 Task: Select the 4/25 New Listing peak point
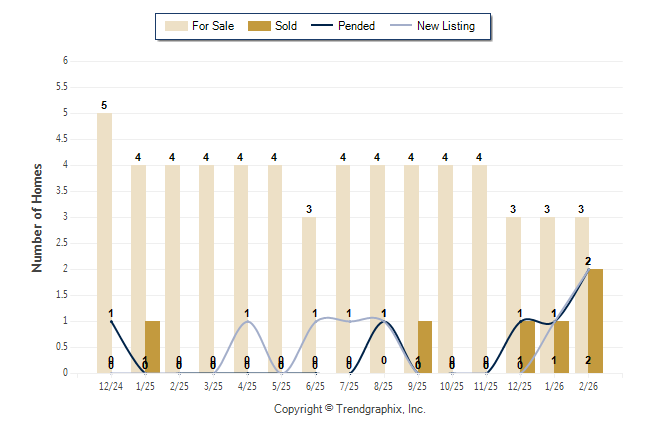click(x=247, y=321)
